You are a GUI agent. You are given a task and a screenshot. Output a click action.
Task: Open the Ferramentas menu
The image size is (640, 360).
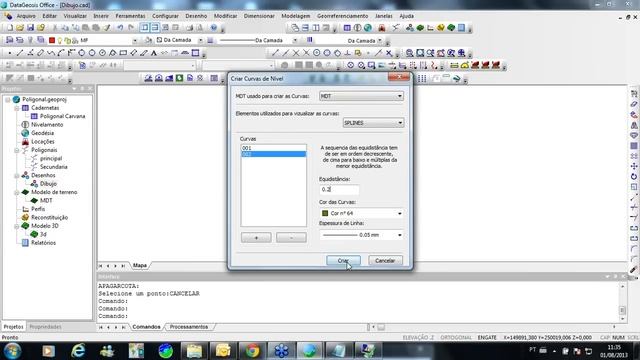tap(130, 16)
